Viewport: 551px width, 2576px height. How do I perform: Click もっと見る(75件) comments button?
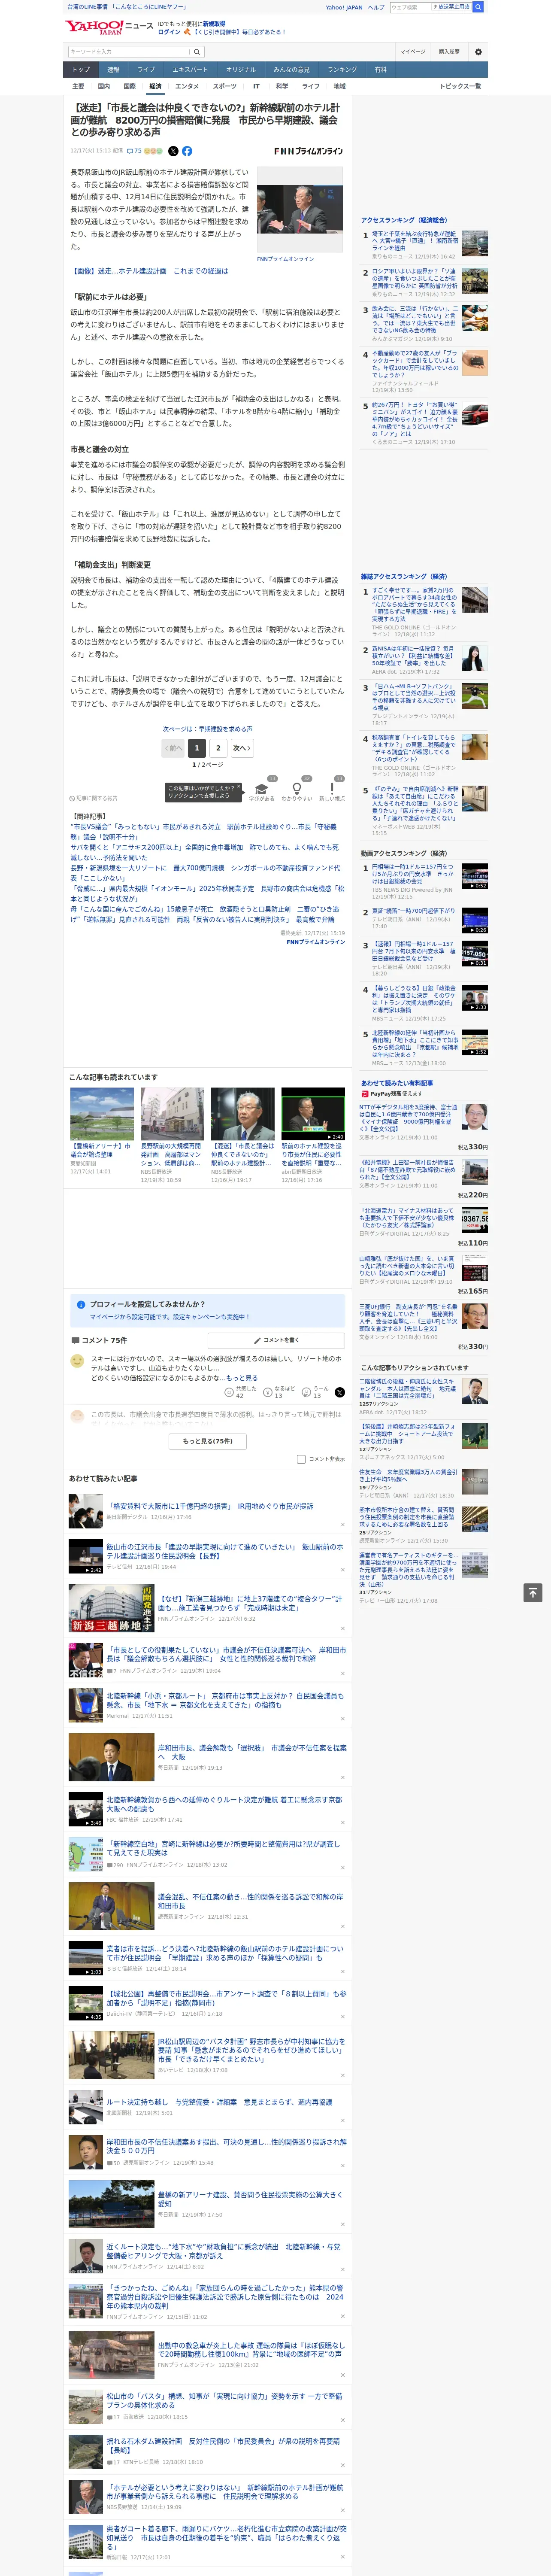tap(208, 1441)
